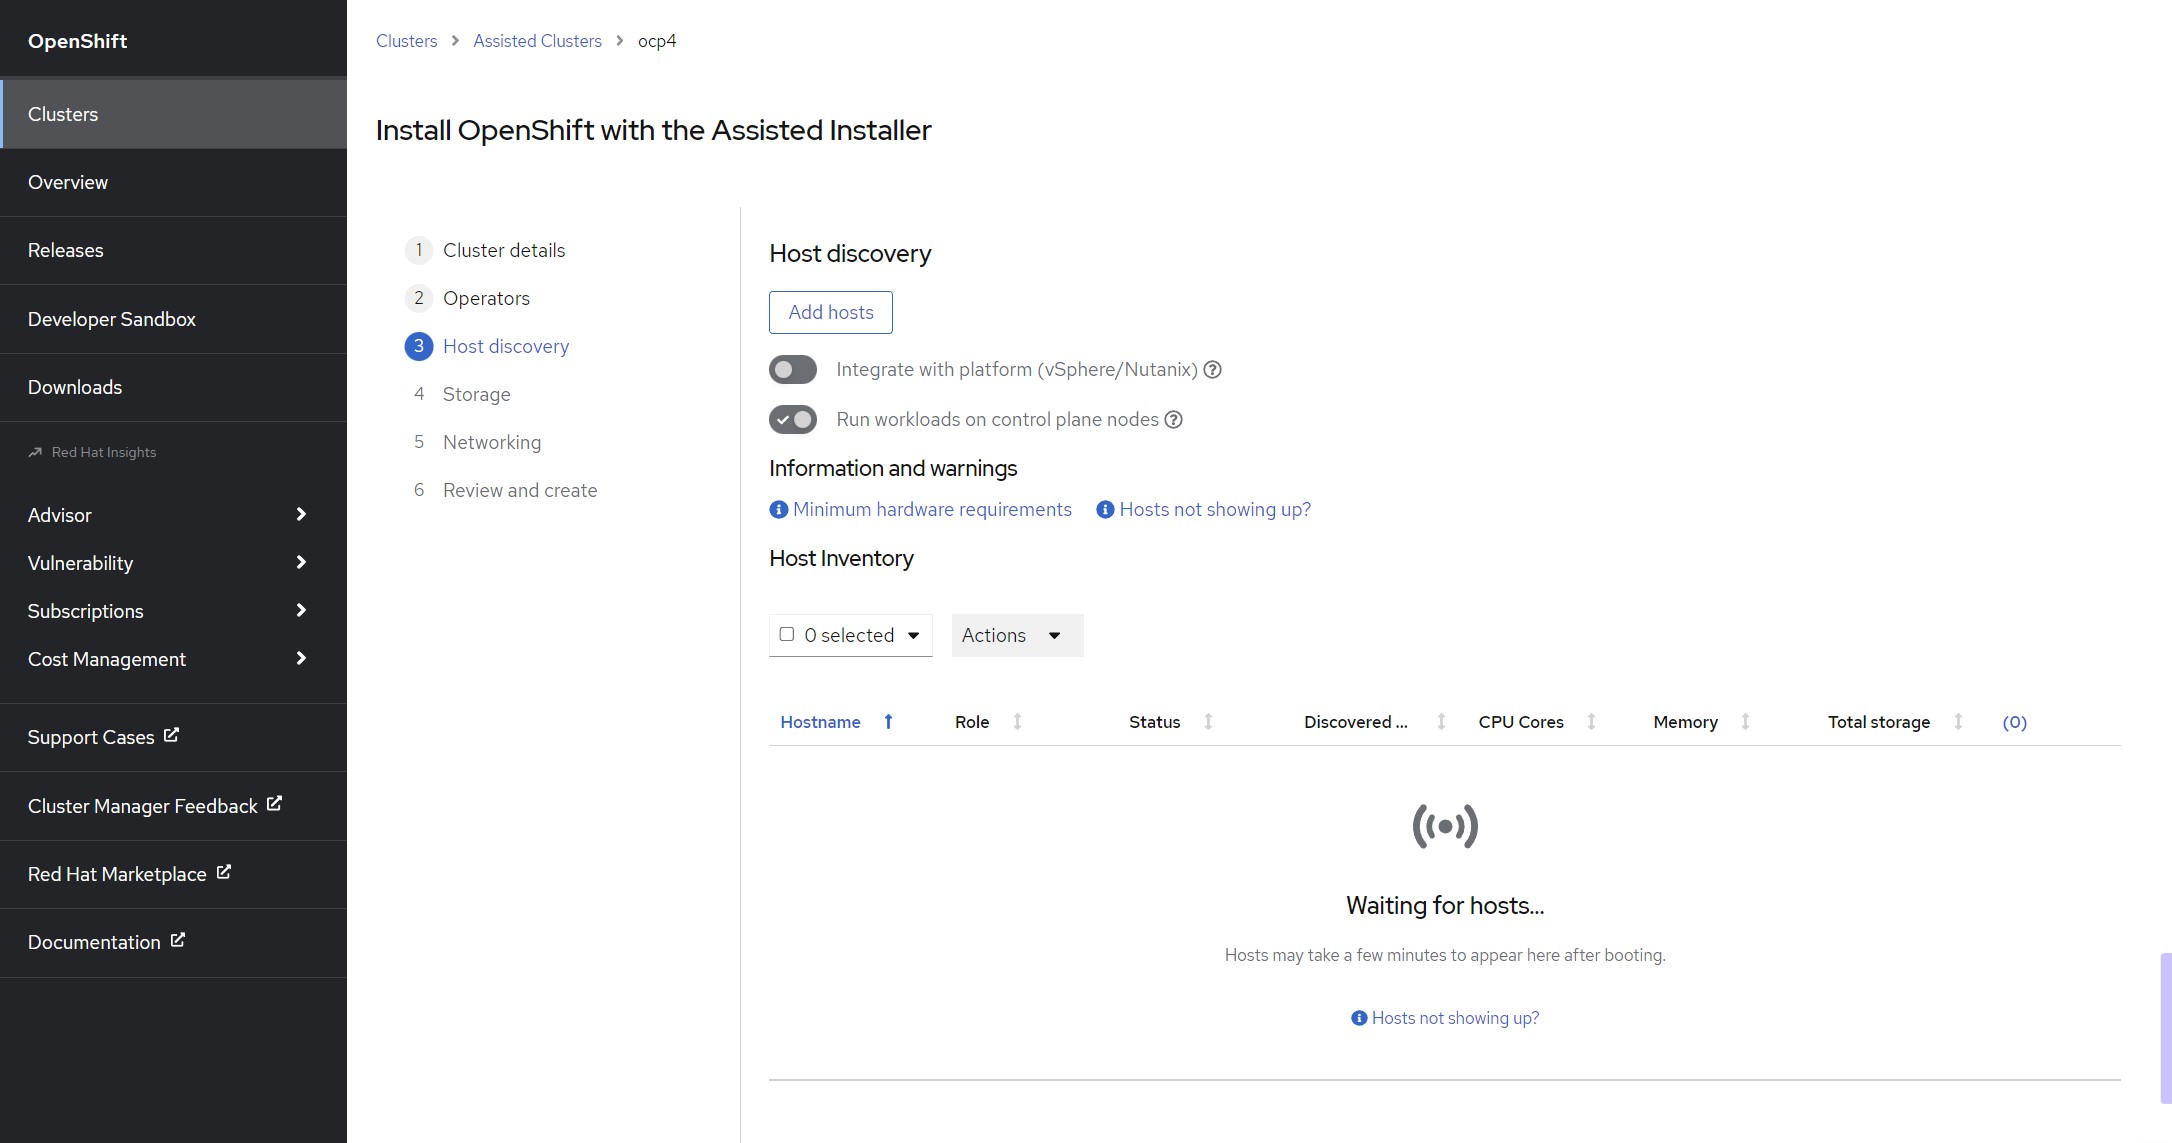
Task: Sort the Role column using its arrows
Action: 1017,722
